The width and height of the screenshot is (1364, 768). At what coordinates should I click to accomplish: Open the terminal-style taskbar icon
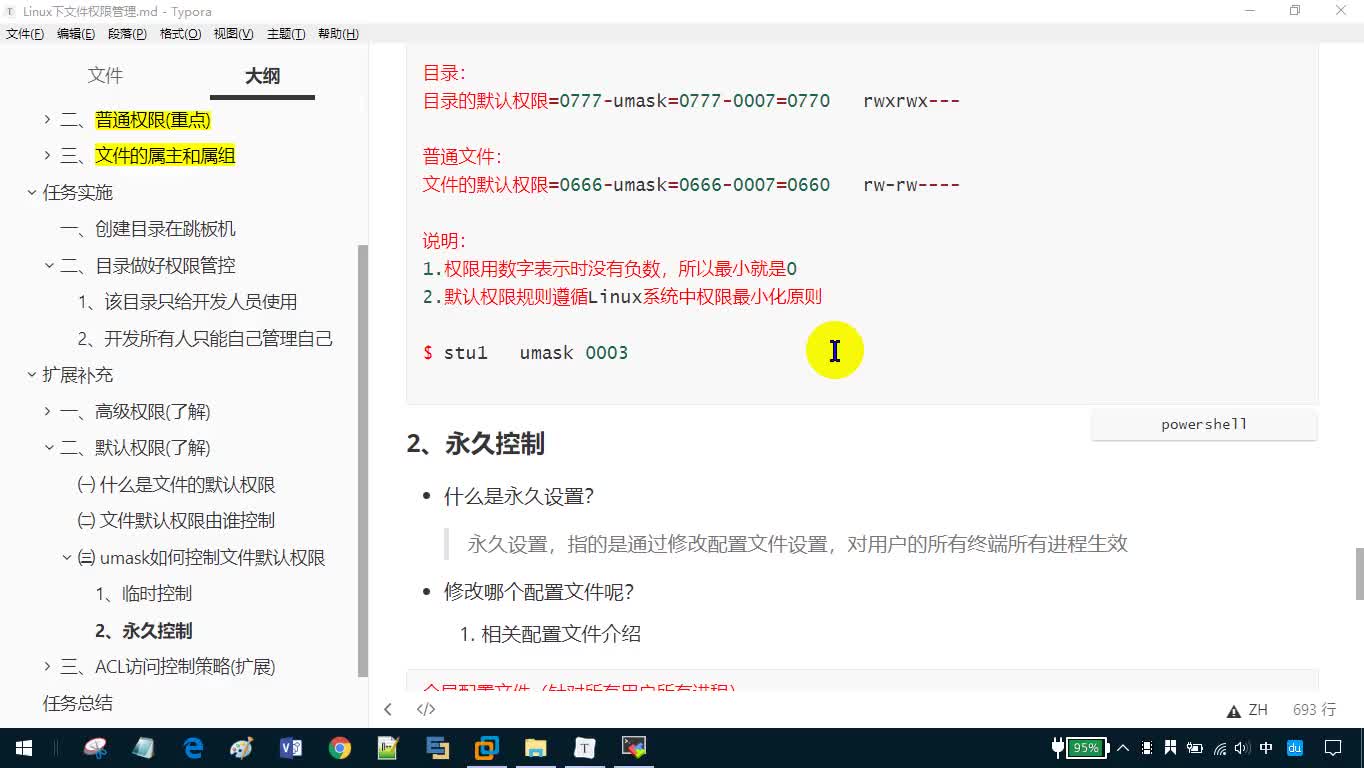click(x=634, y=748)
